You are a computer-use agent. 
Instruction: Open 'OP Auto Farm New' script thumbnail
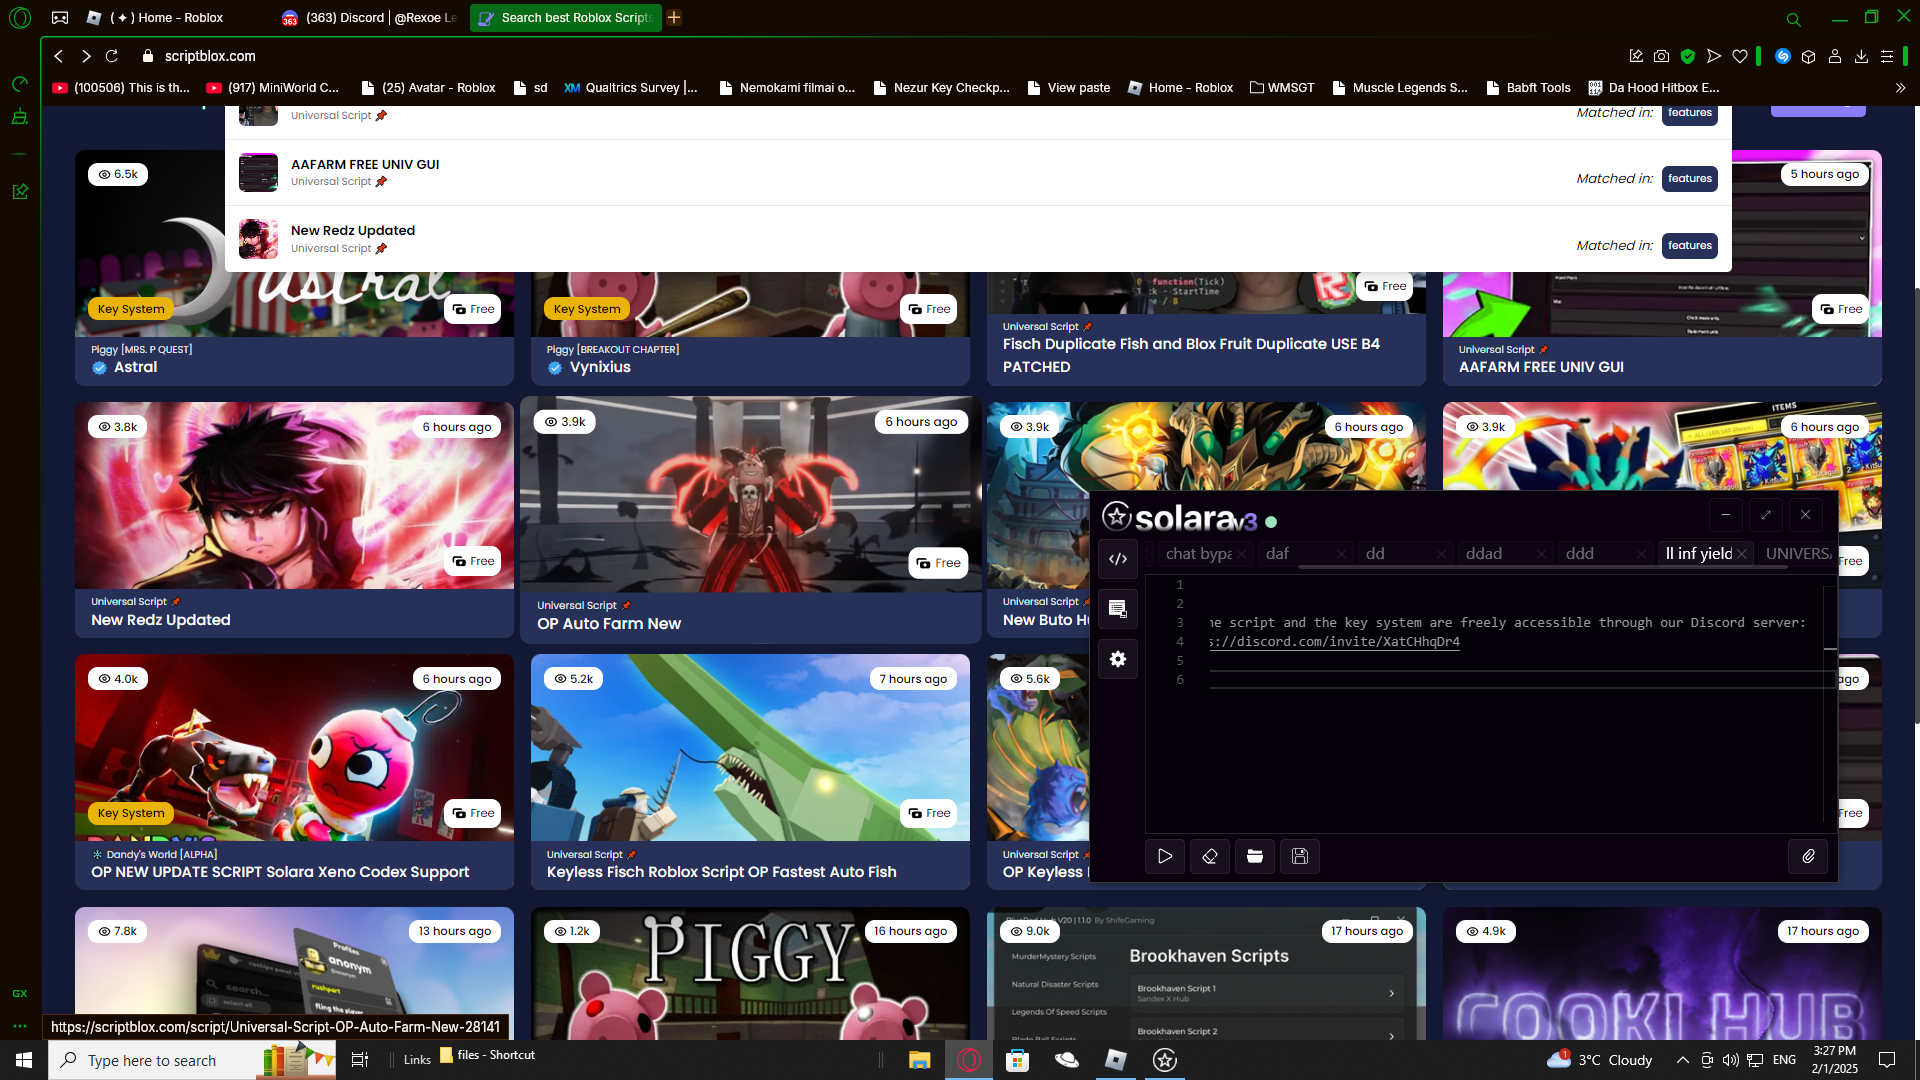[750, 495]
